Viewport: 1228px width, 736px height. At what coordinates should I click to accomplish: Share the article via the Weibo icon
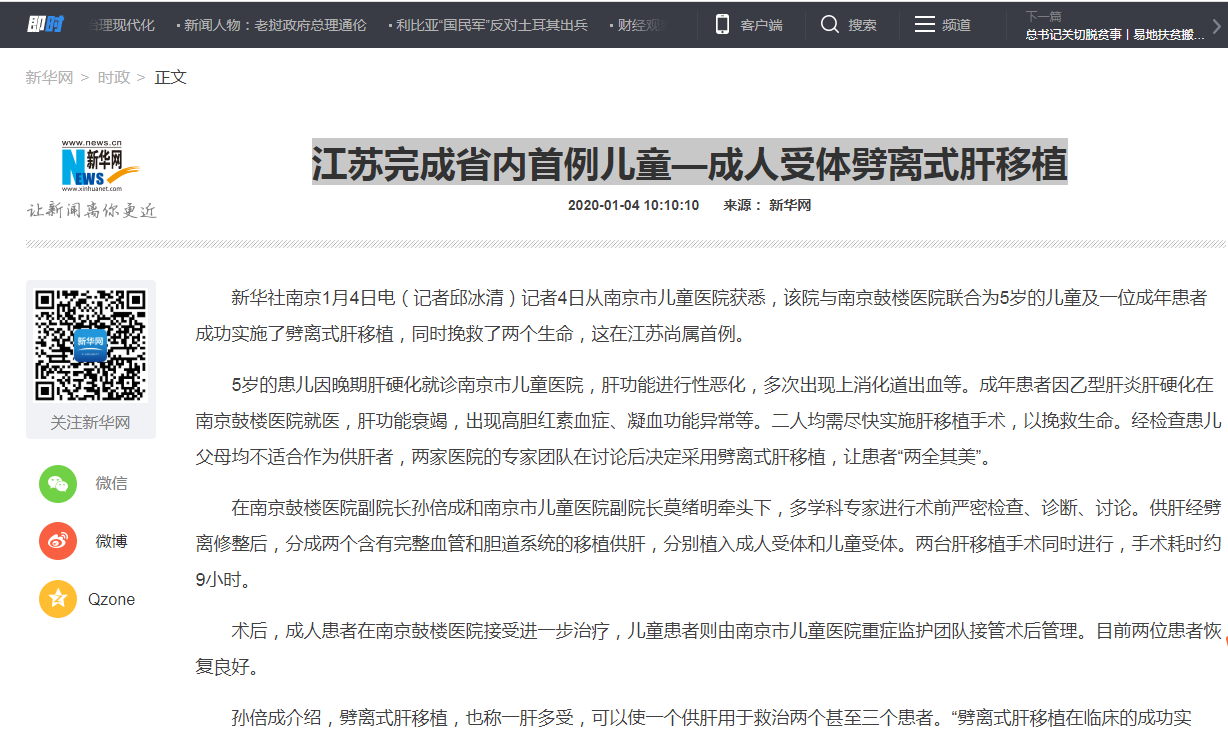(x=58, y=541)
